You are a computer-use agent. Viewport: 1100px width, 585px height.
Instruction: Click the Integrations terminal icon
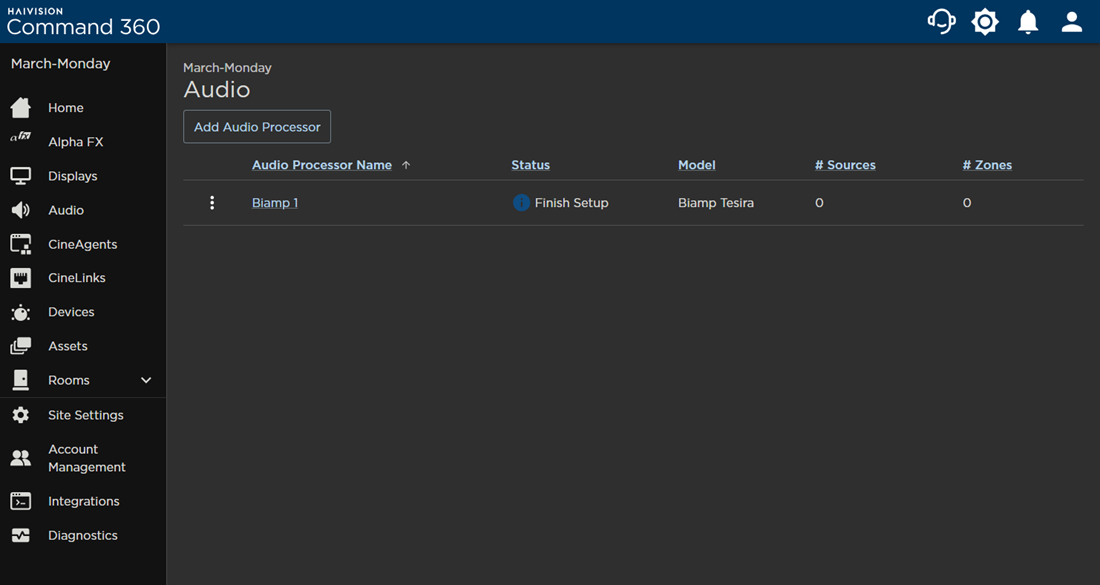20,501
